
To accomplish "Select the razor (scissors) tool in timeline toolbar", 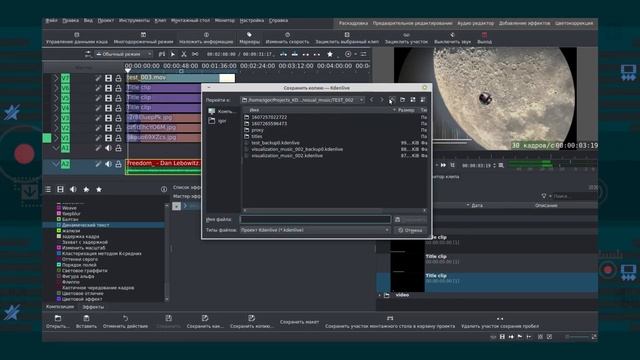I will 184,54.
